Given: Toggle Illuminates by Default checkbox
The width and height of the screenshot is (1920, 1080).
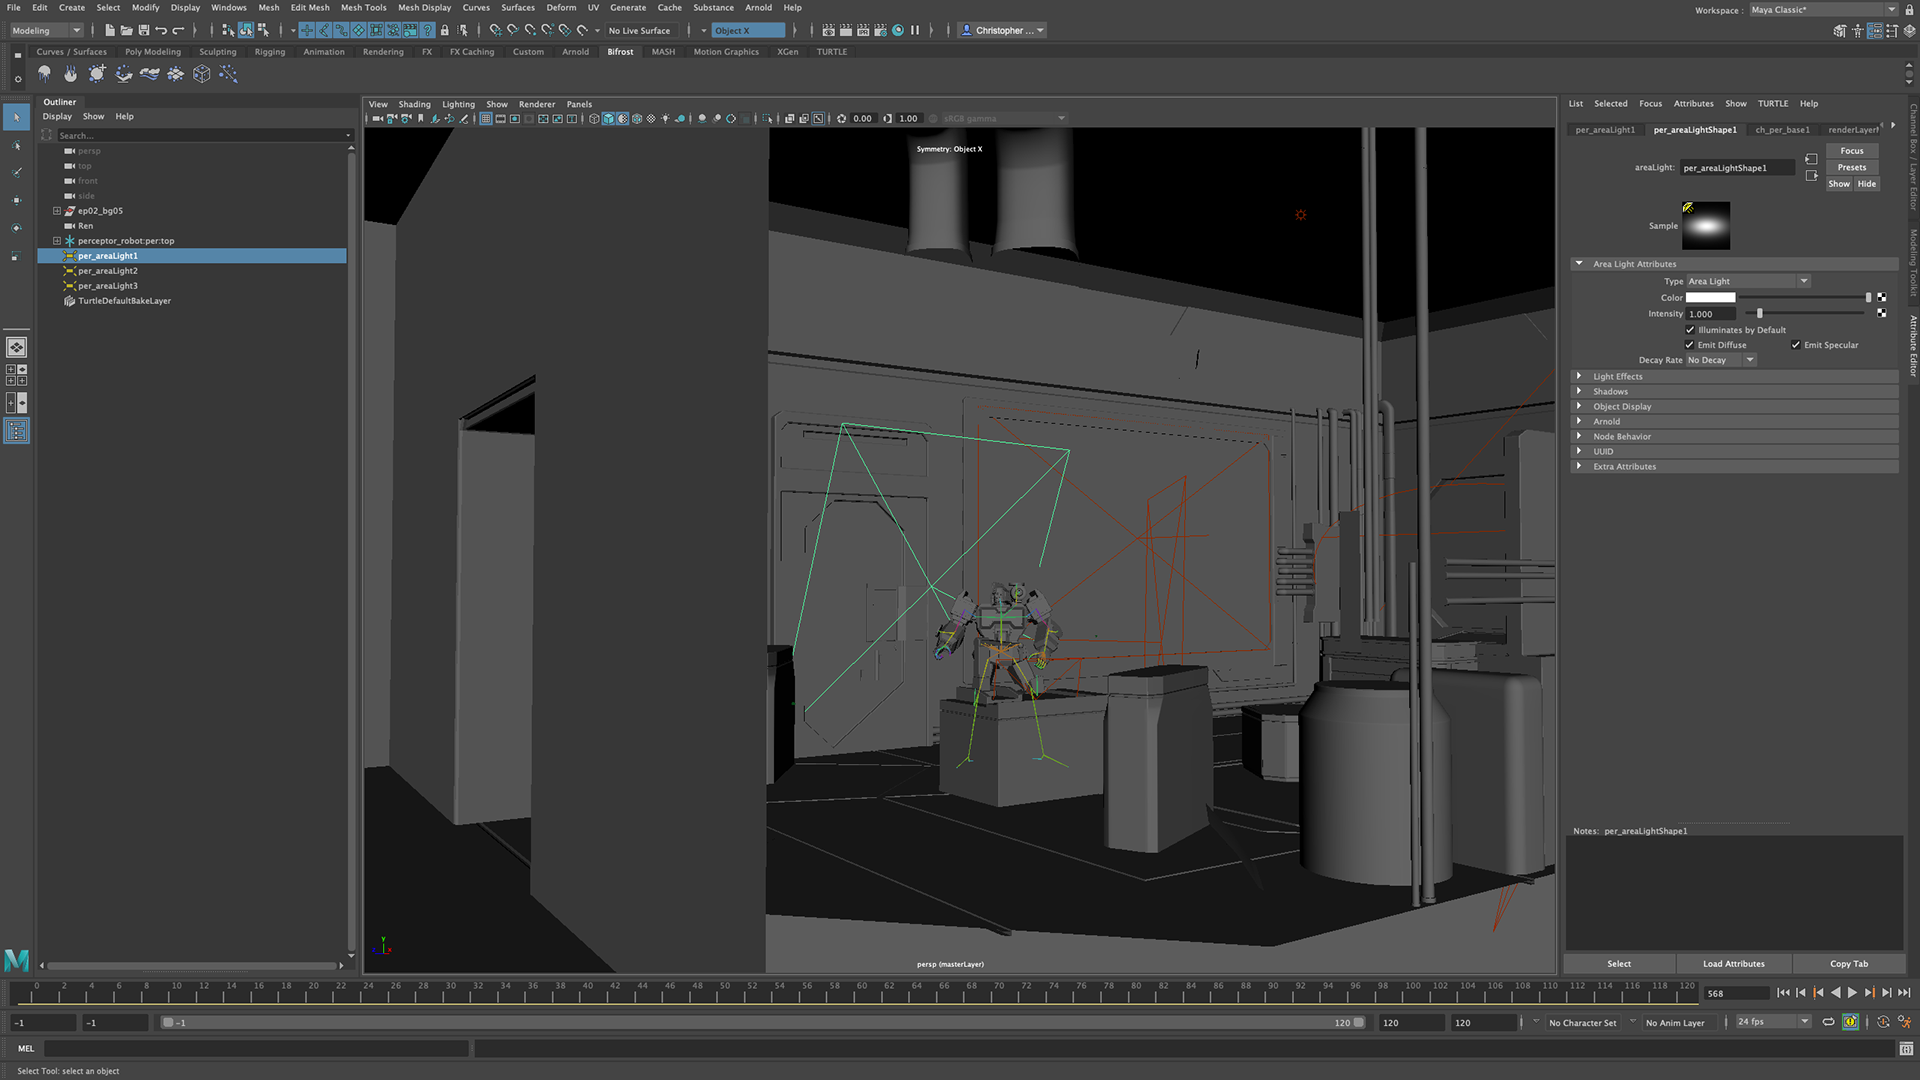Looking at the screenshot, I should click(1690, 330).
